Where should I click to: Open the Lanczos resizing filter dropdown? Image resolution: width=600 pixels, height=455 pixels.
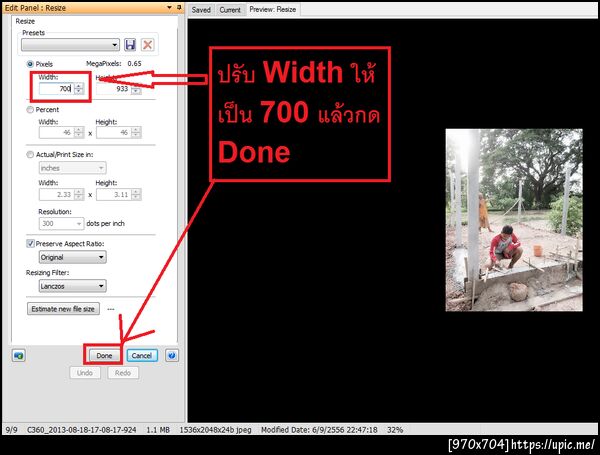tap(73, 286)
